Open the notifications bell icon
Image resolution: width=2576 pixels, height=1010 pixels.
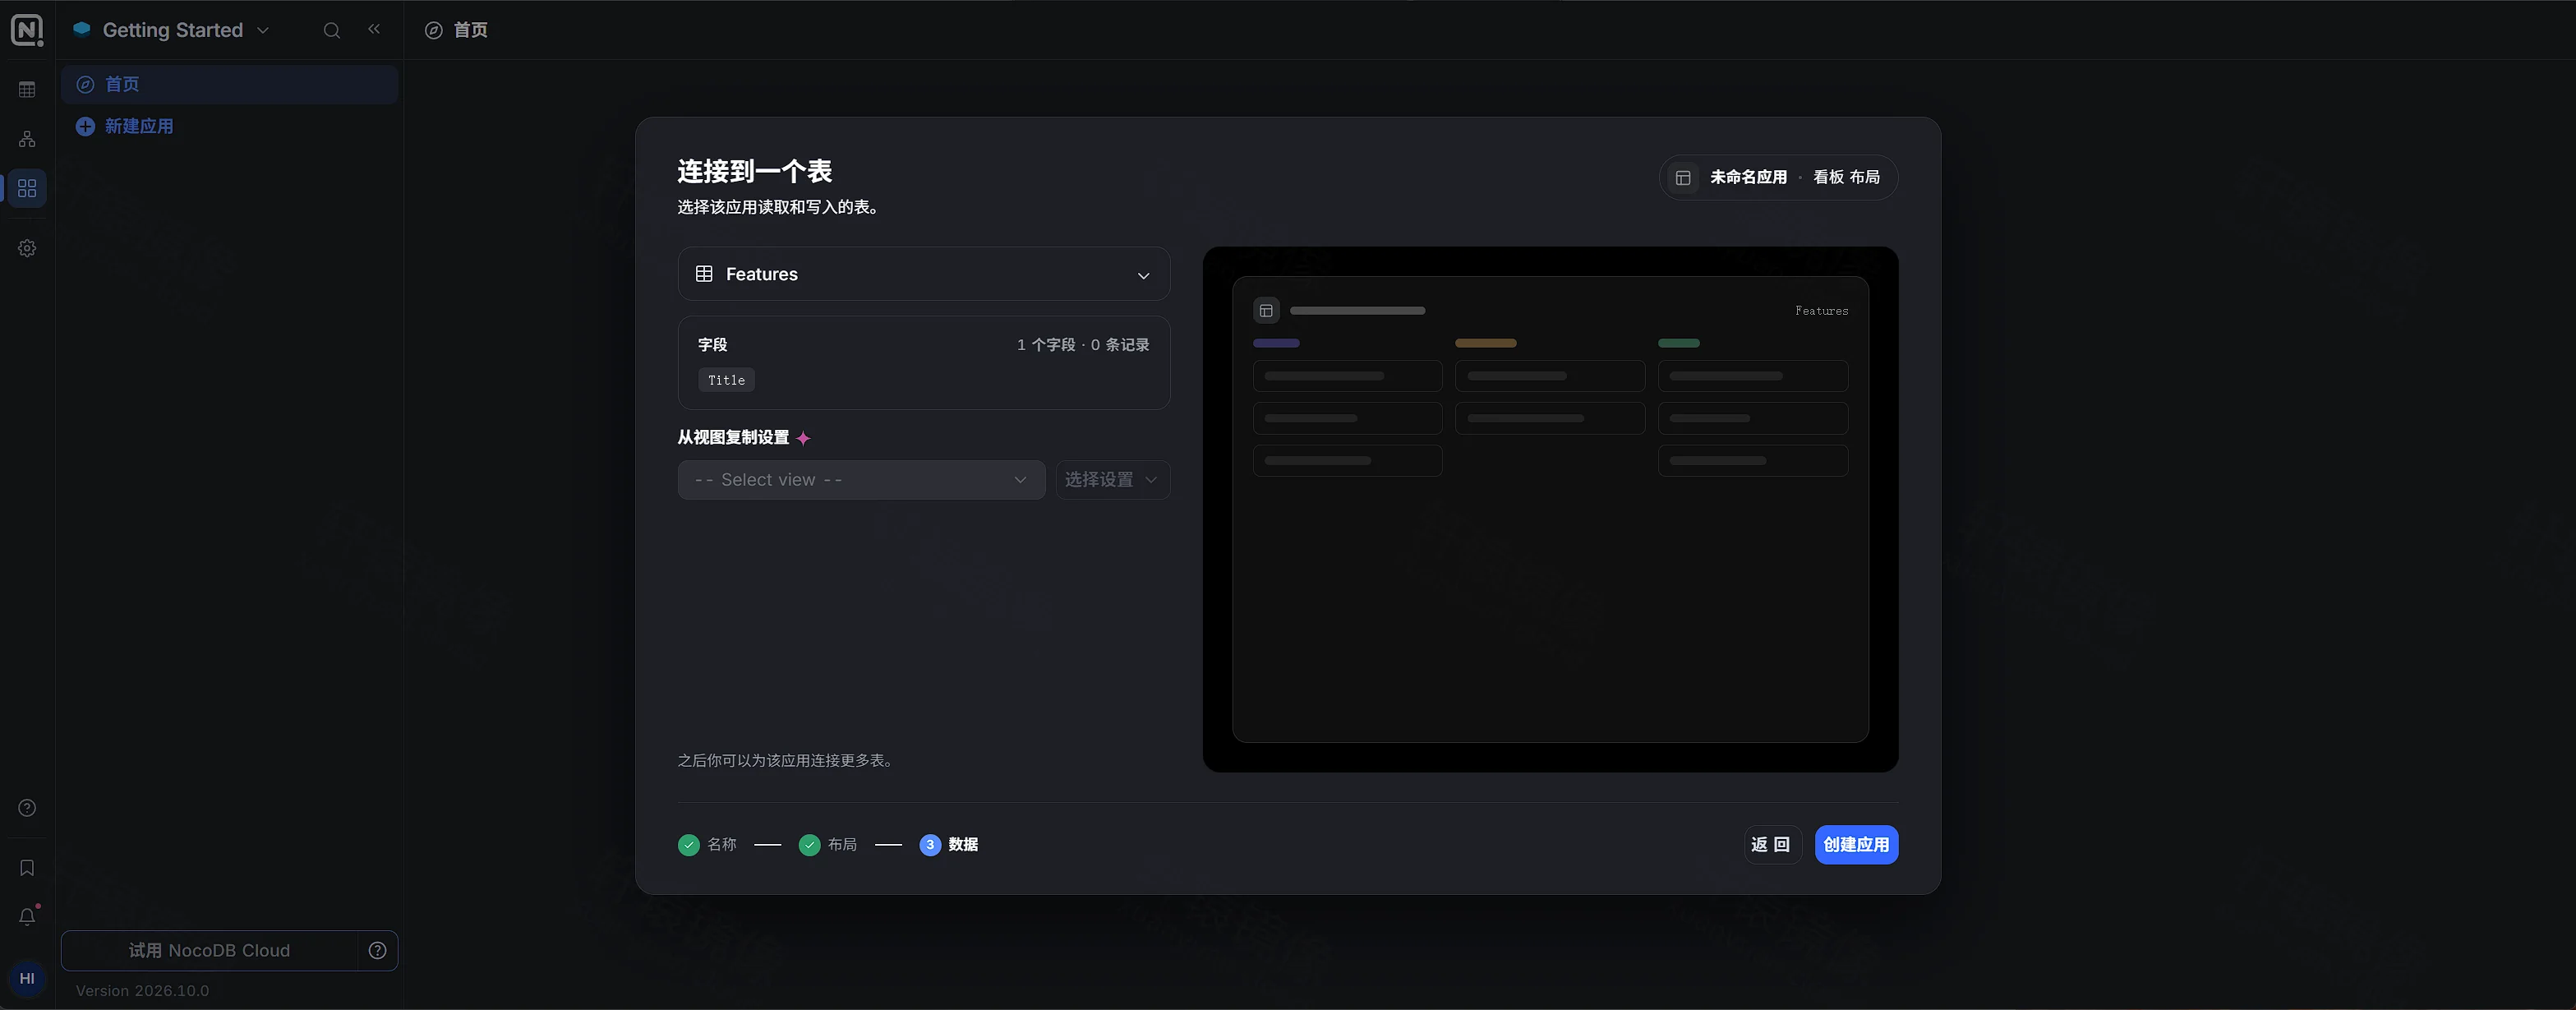(27, 917)
